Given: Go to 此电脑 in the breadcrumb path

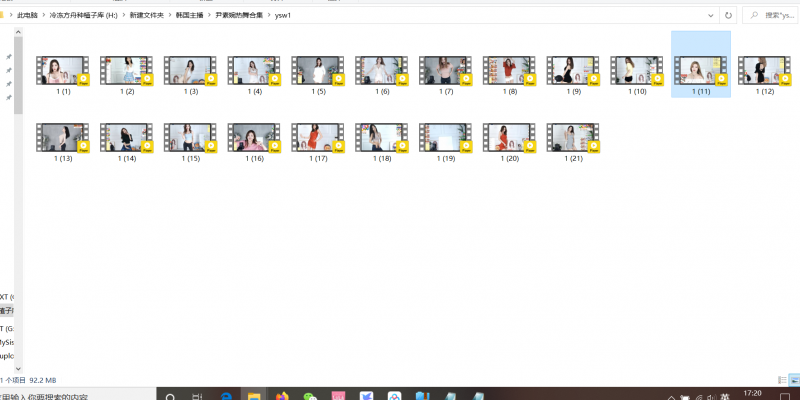Looking at the screenshot, I should coord(29,15).
